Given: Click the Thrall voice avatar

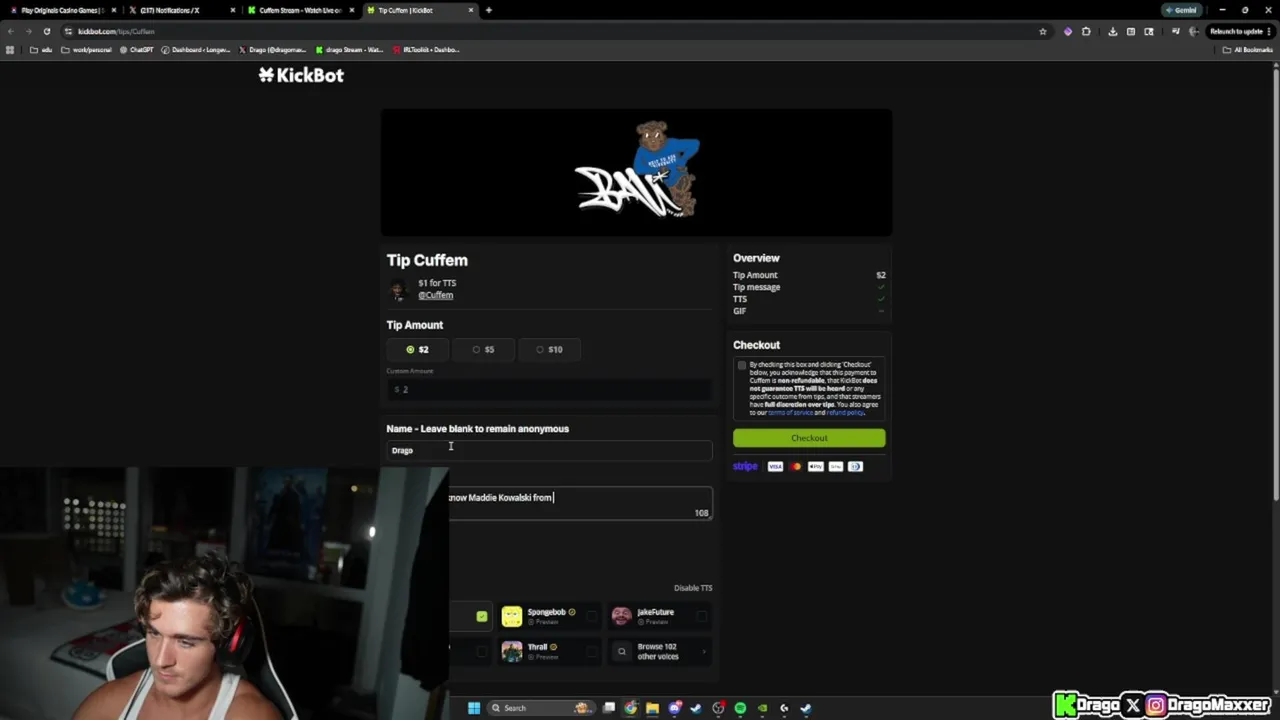Looking at the screenshot, I should tap(511, 651).
